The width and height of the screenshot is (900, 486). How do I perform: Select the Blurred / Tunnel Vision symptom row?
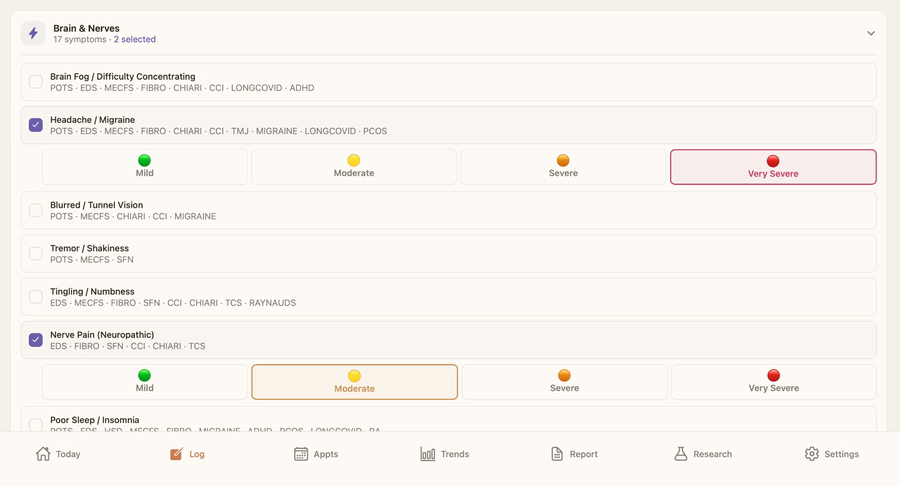click(448, 211)
